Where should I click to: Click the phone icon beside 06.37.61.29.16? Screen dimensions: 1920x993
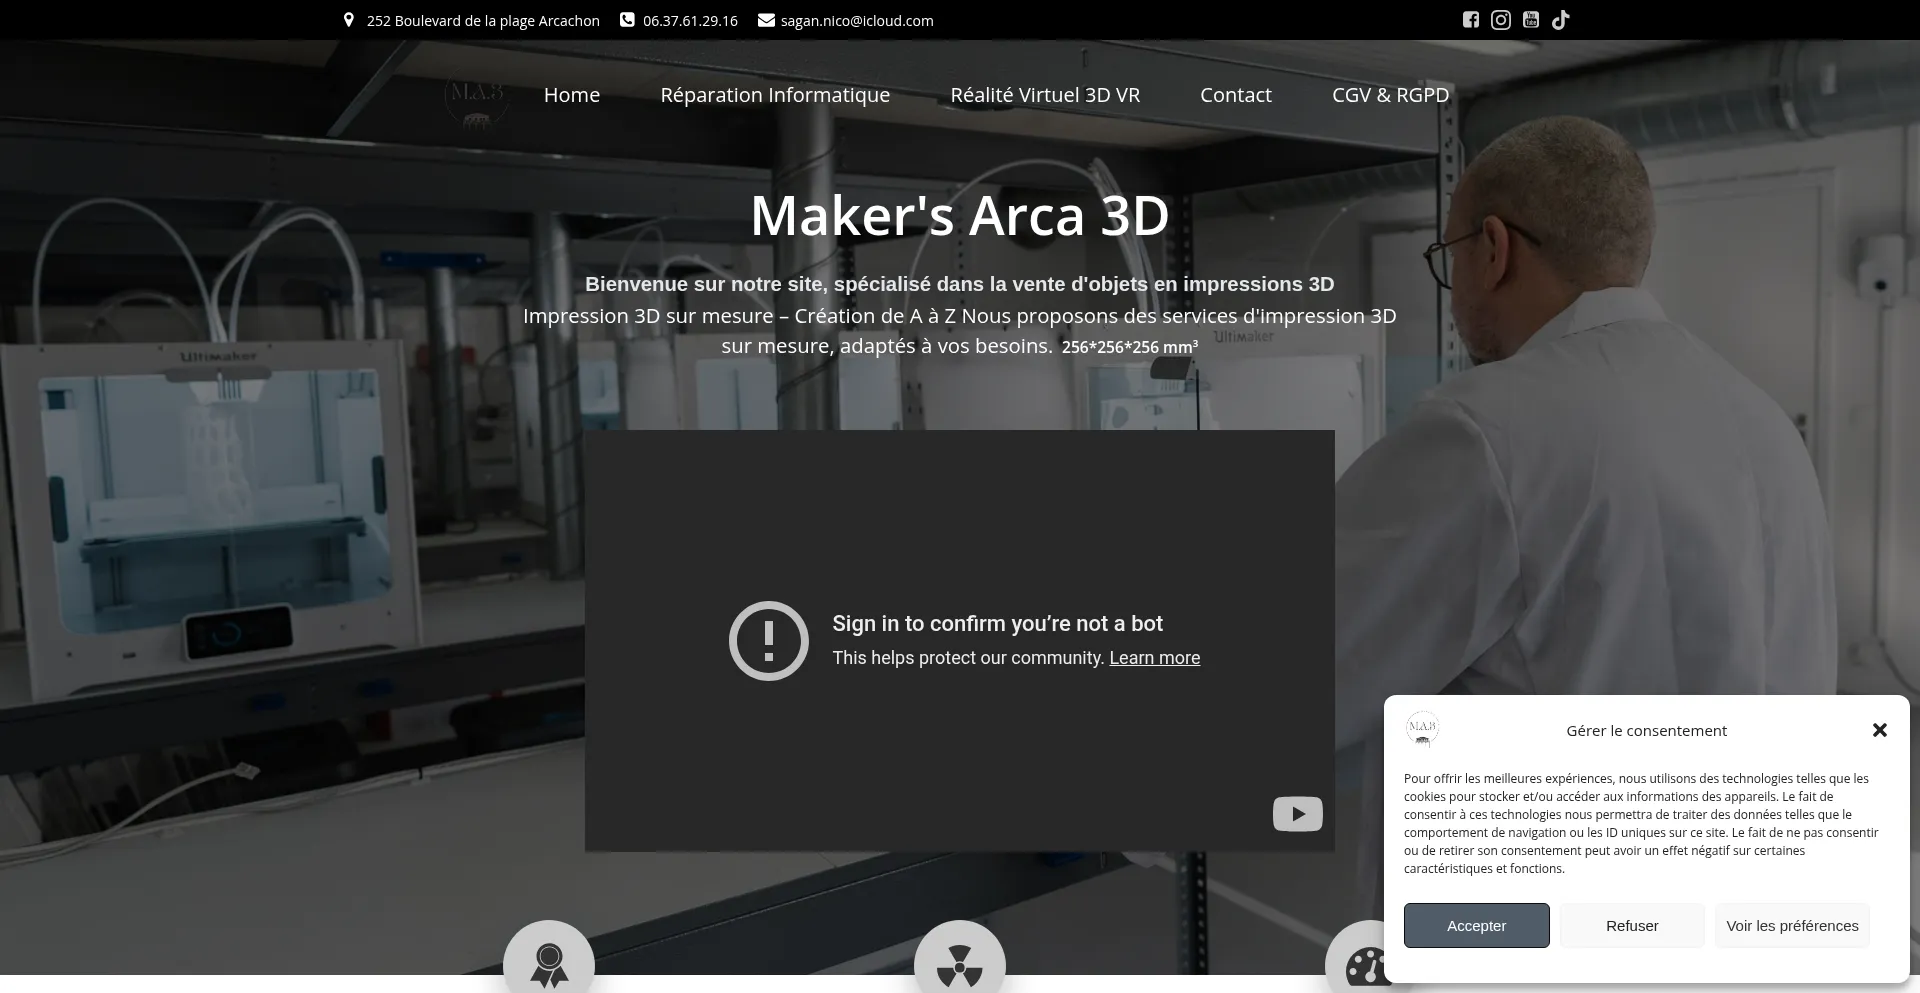point(627,20)
